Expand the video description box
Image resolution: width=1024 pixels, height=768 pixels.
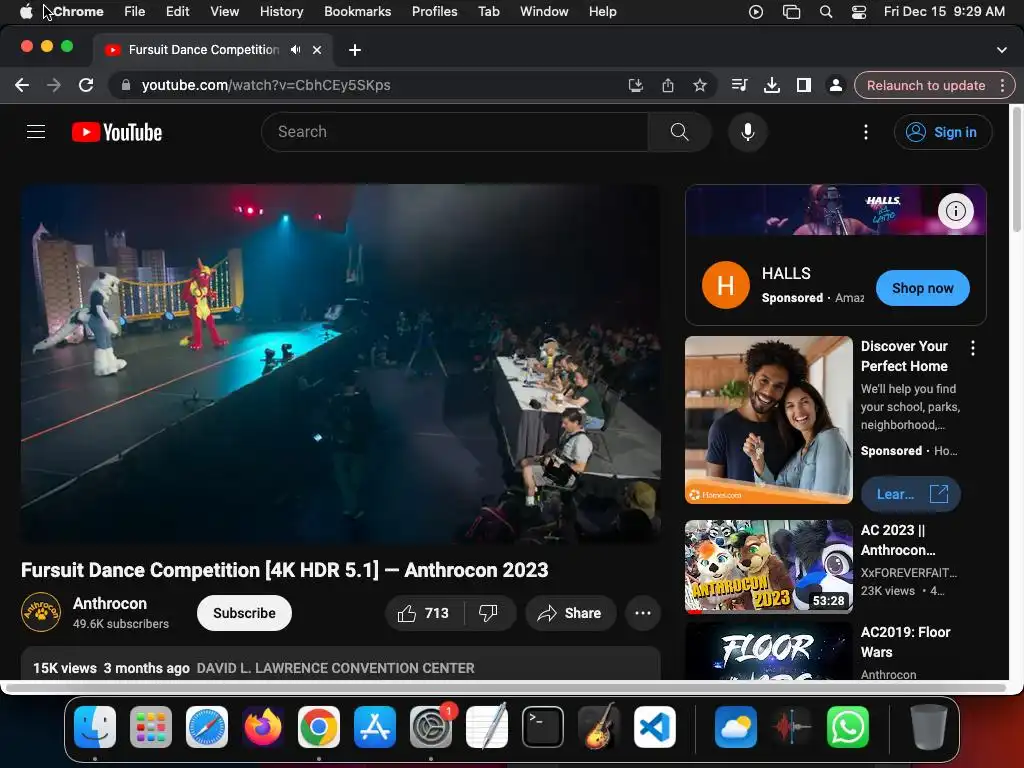tap(340, 664)
